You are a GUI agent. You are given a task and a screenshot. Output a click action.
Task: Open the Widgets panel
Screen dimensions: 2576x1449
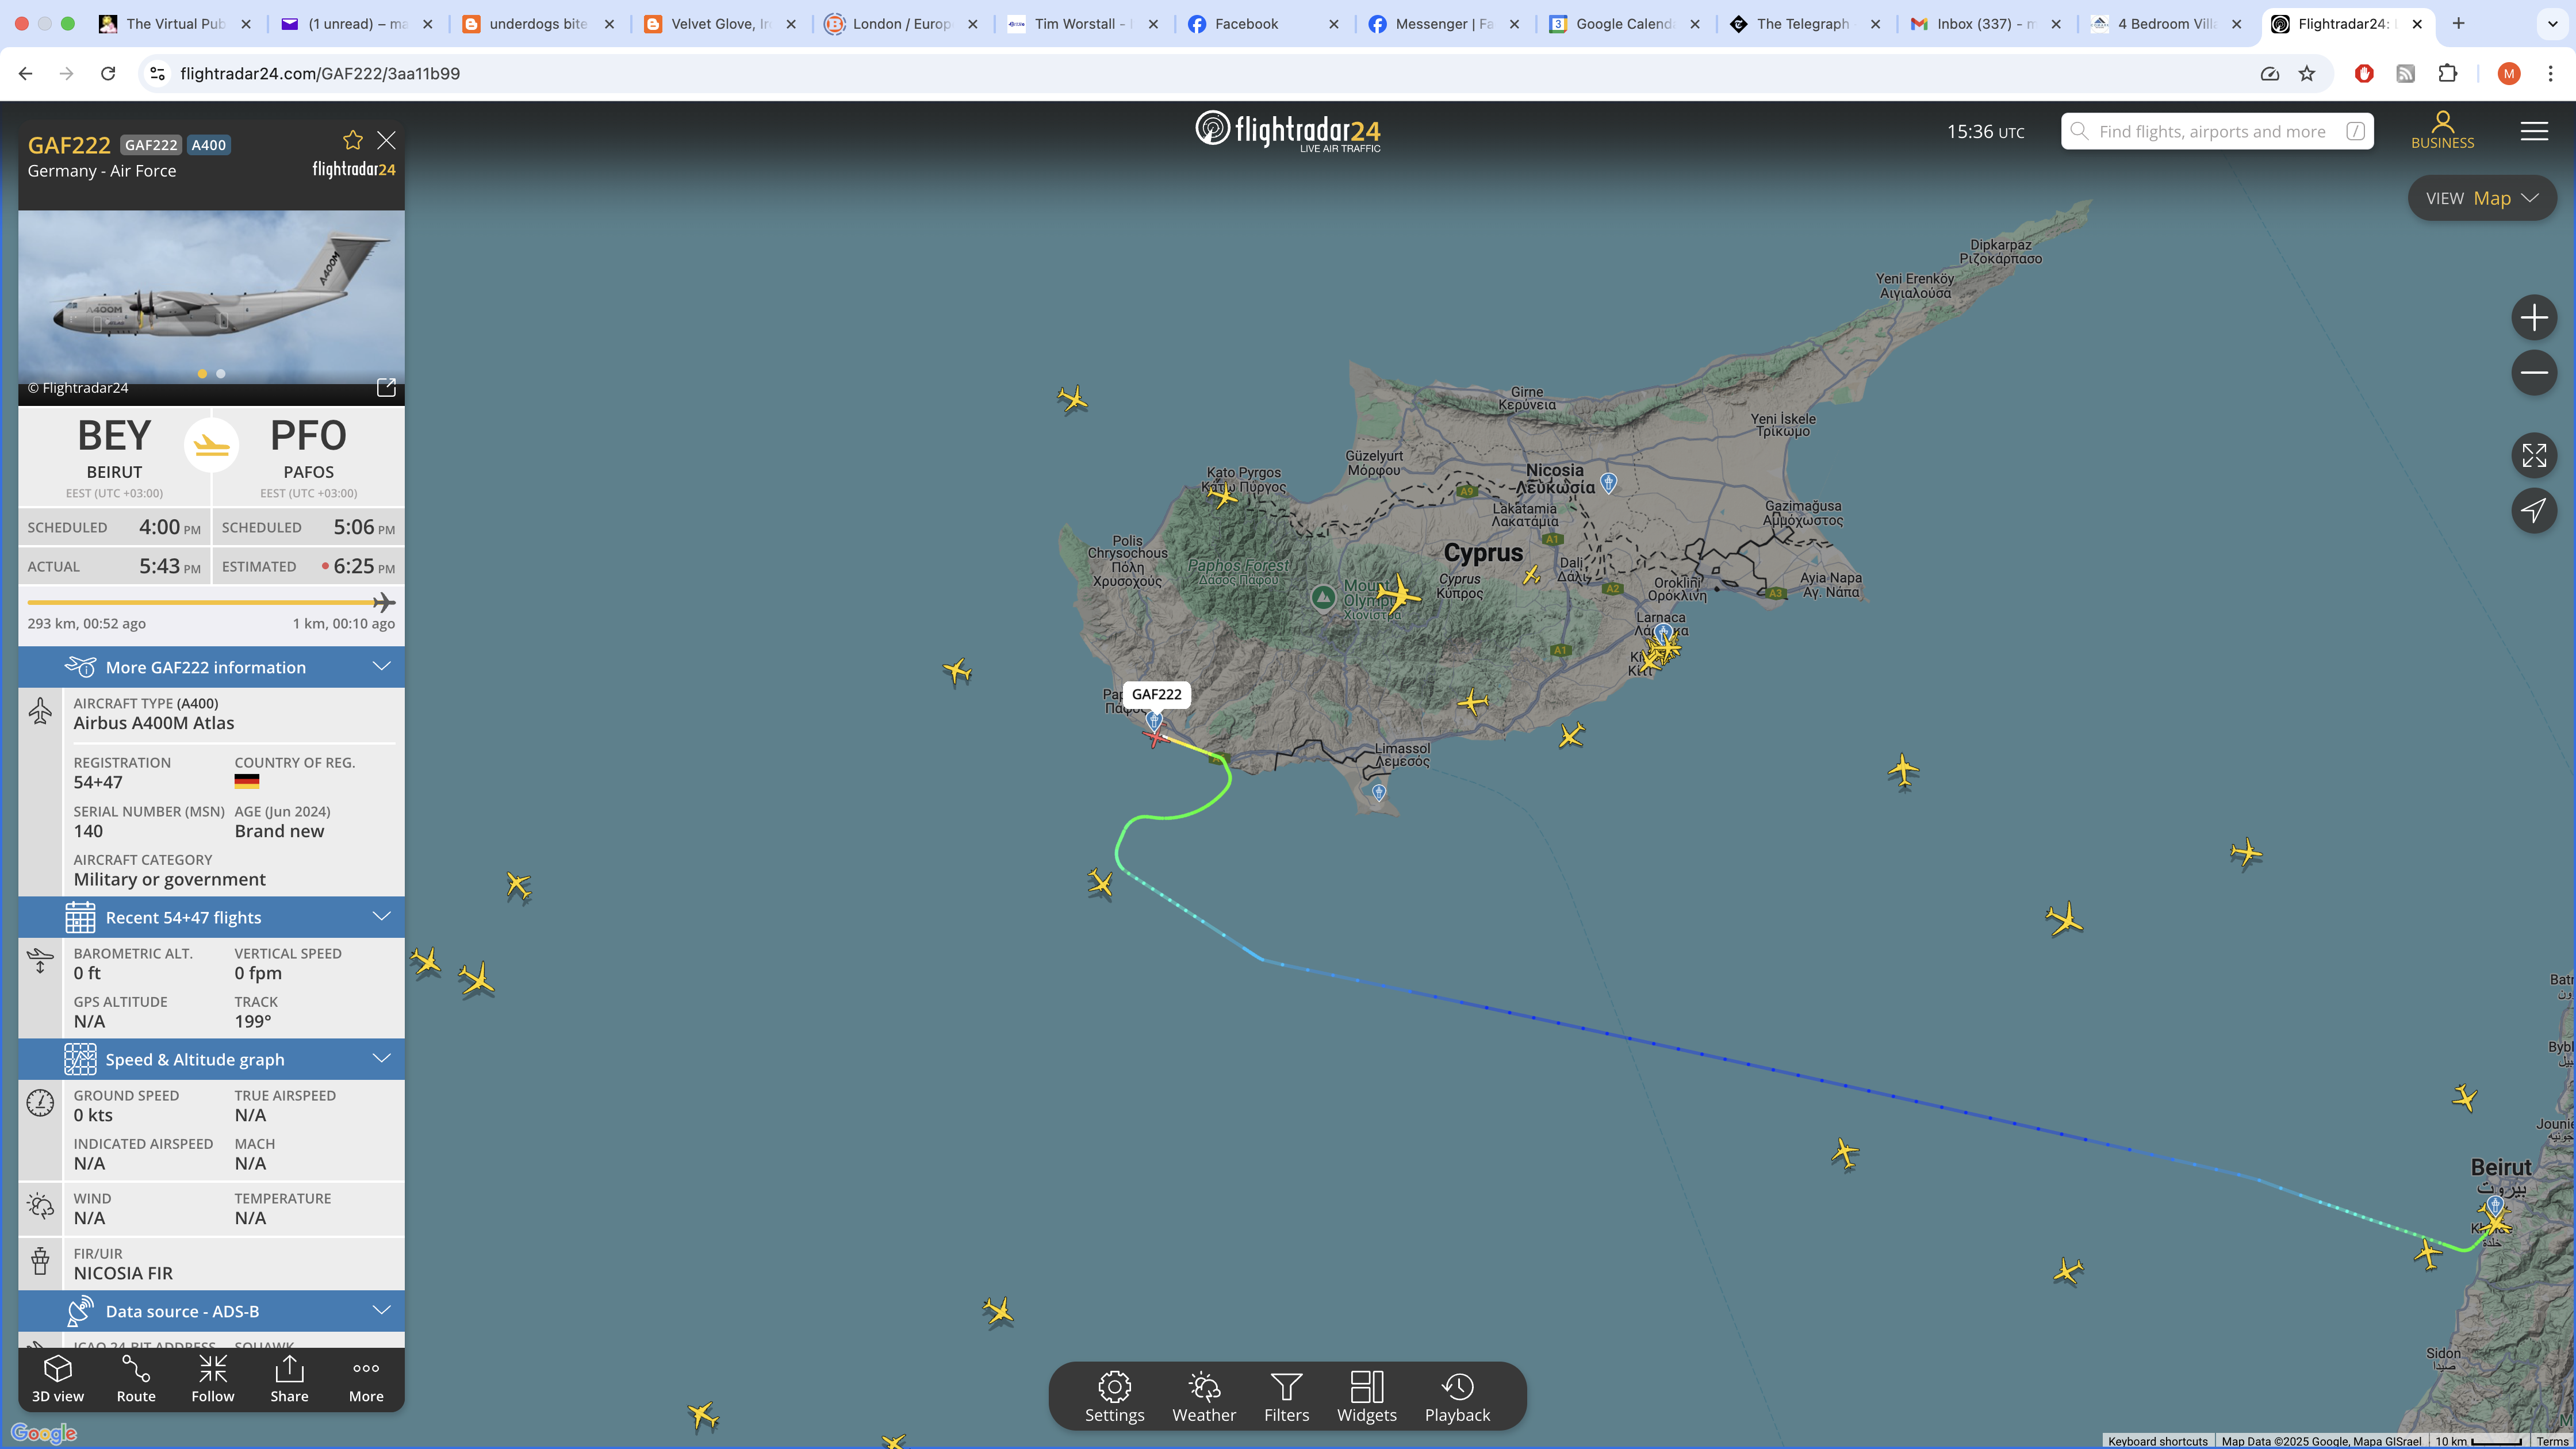(x=1367, y=1397)
